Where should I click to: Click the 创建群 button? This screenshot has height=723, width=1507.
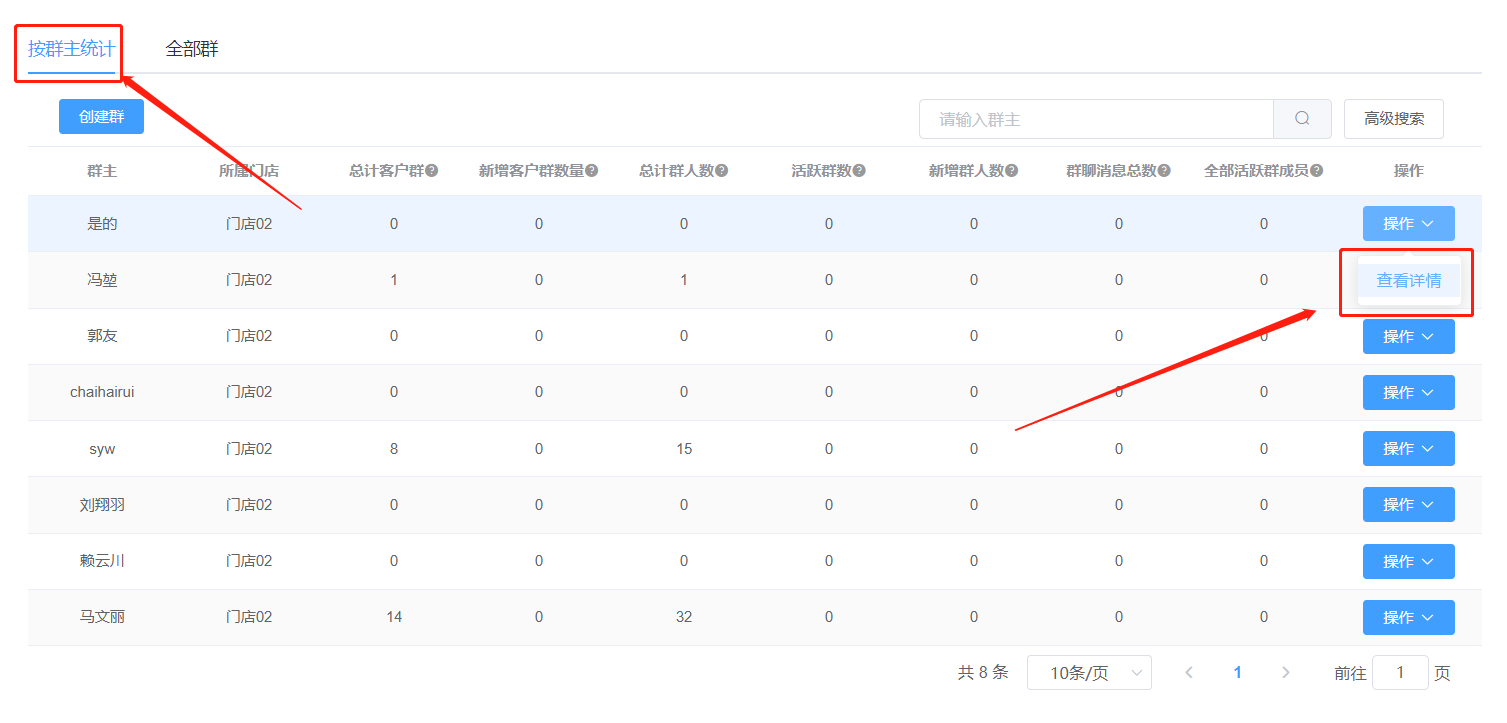[101, 117]
